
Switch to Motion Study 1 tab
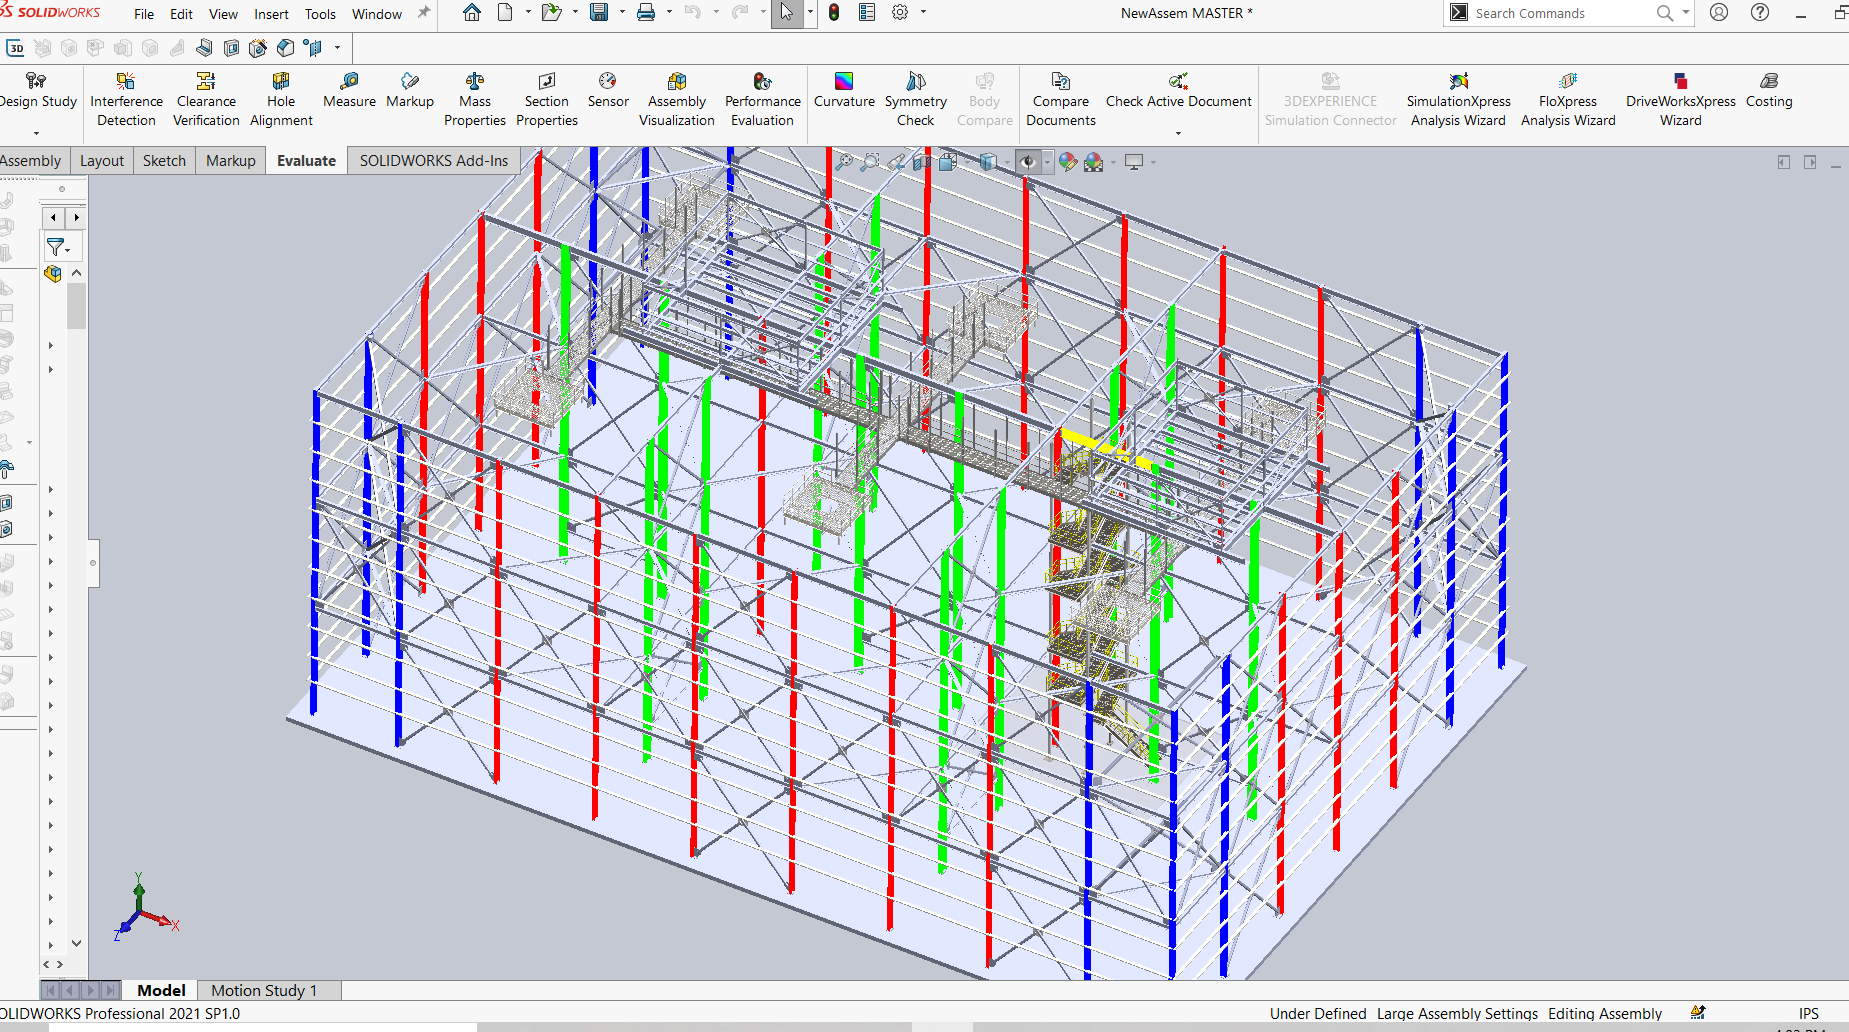(x=264, y=990)
